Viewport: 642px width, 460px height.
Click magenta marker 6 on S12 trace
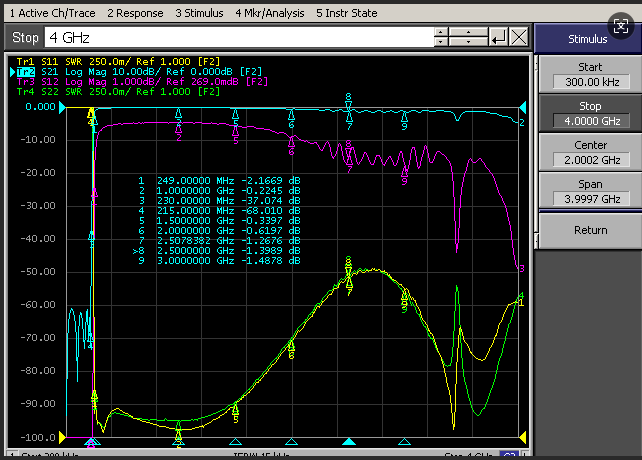[x=291, y=146]
